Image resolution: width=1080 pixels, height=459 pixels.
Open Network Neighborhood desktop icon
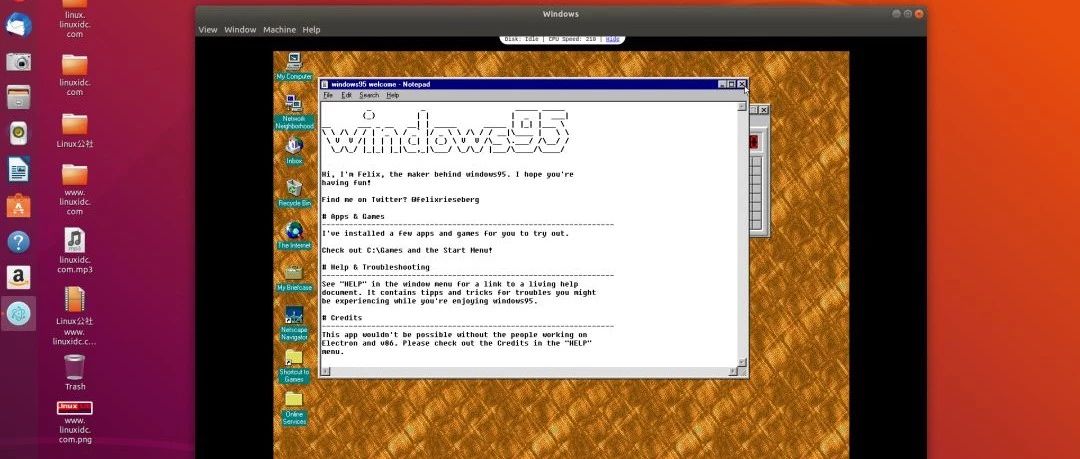[294, 112]
